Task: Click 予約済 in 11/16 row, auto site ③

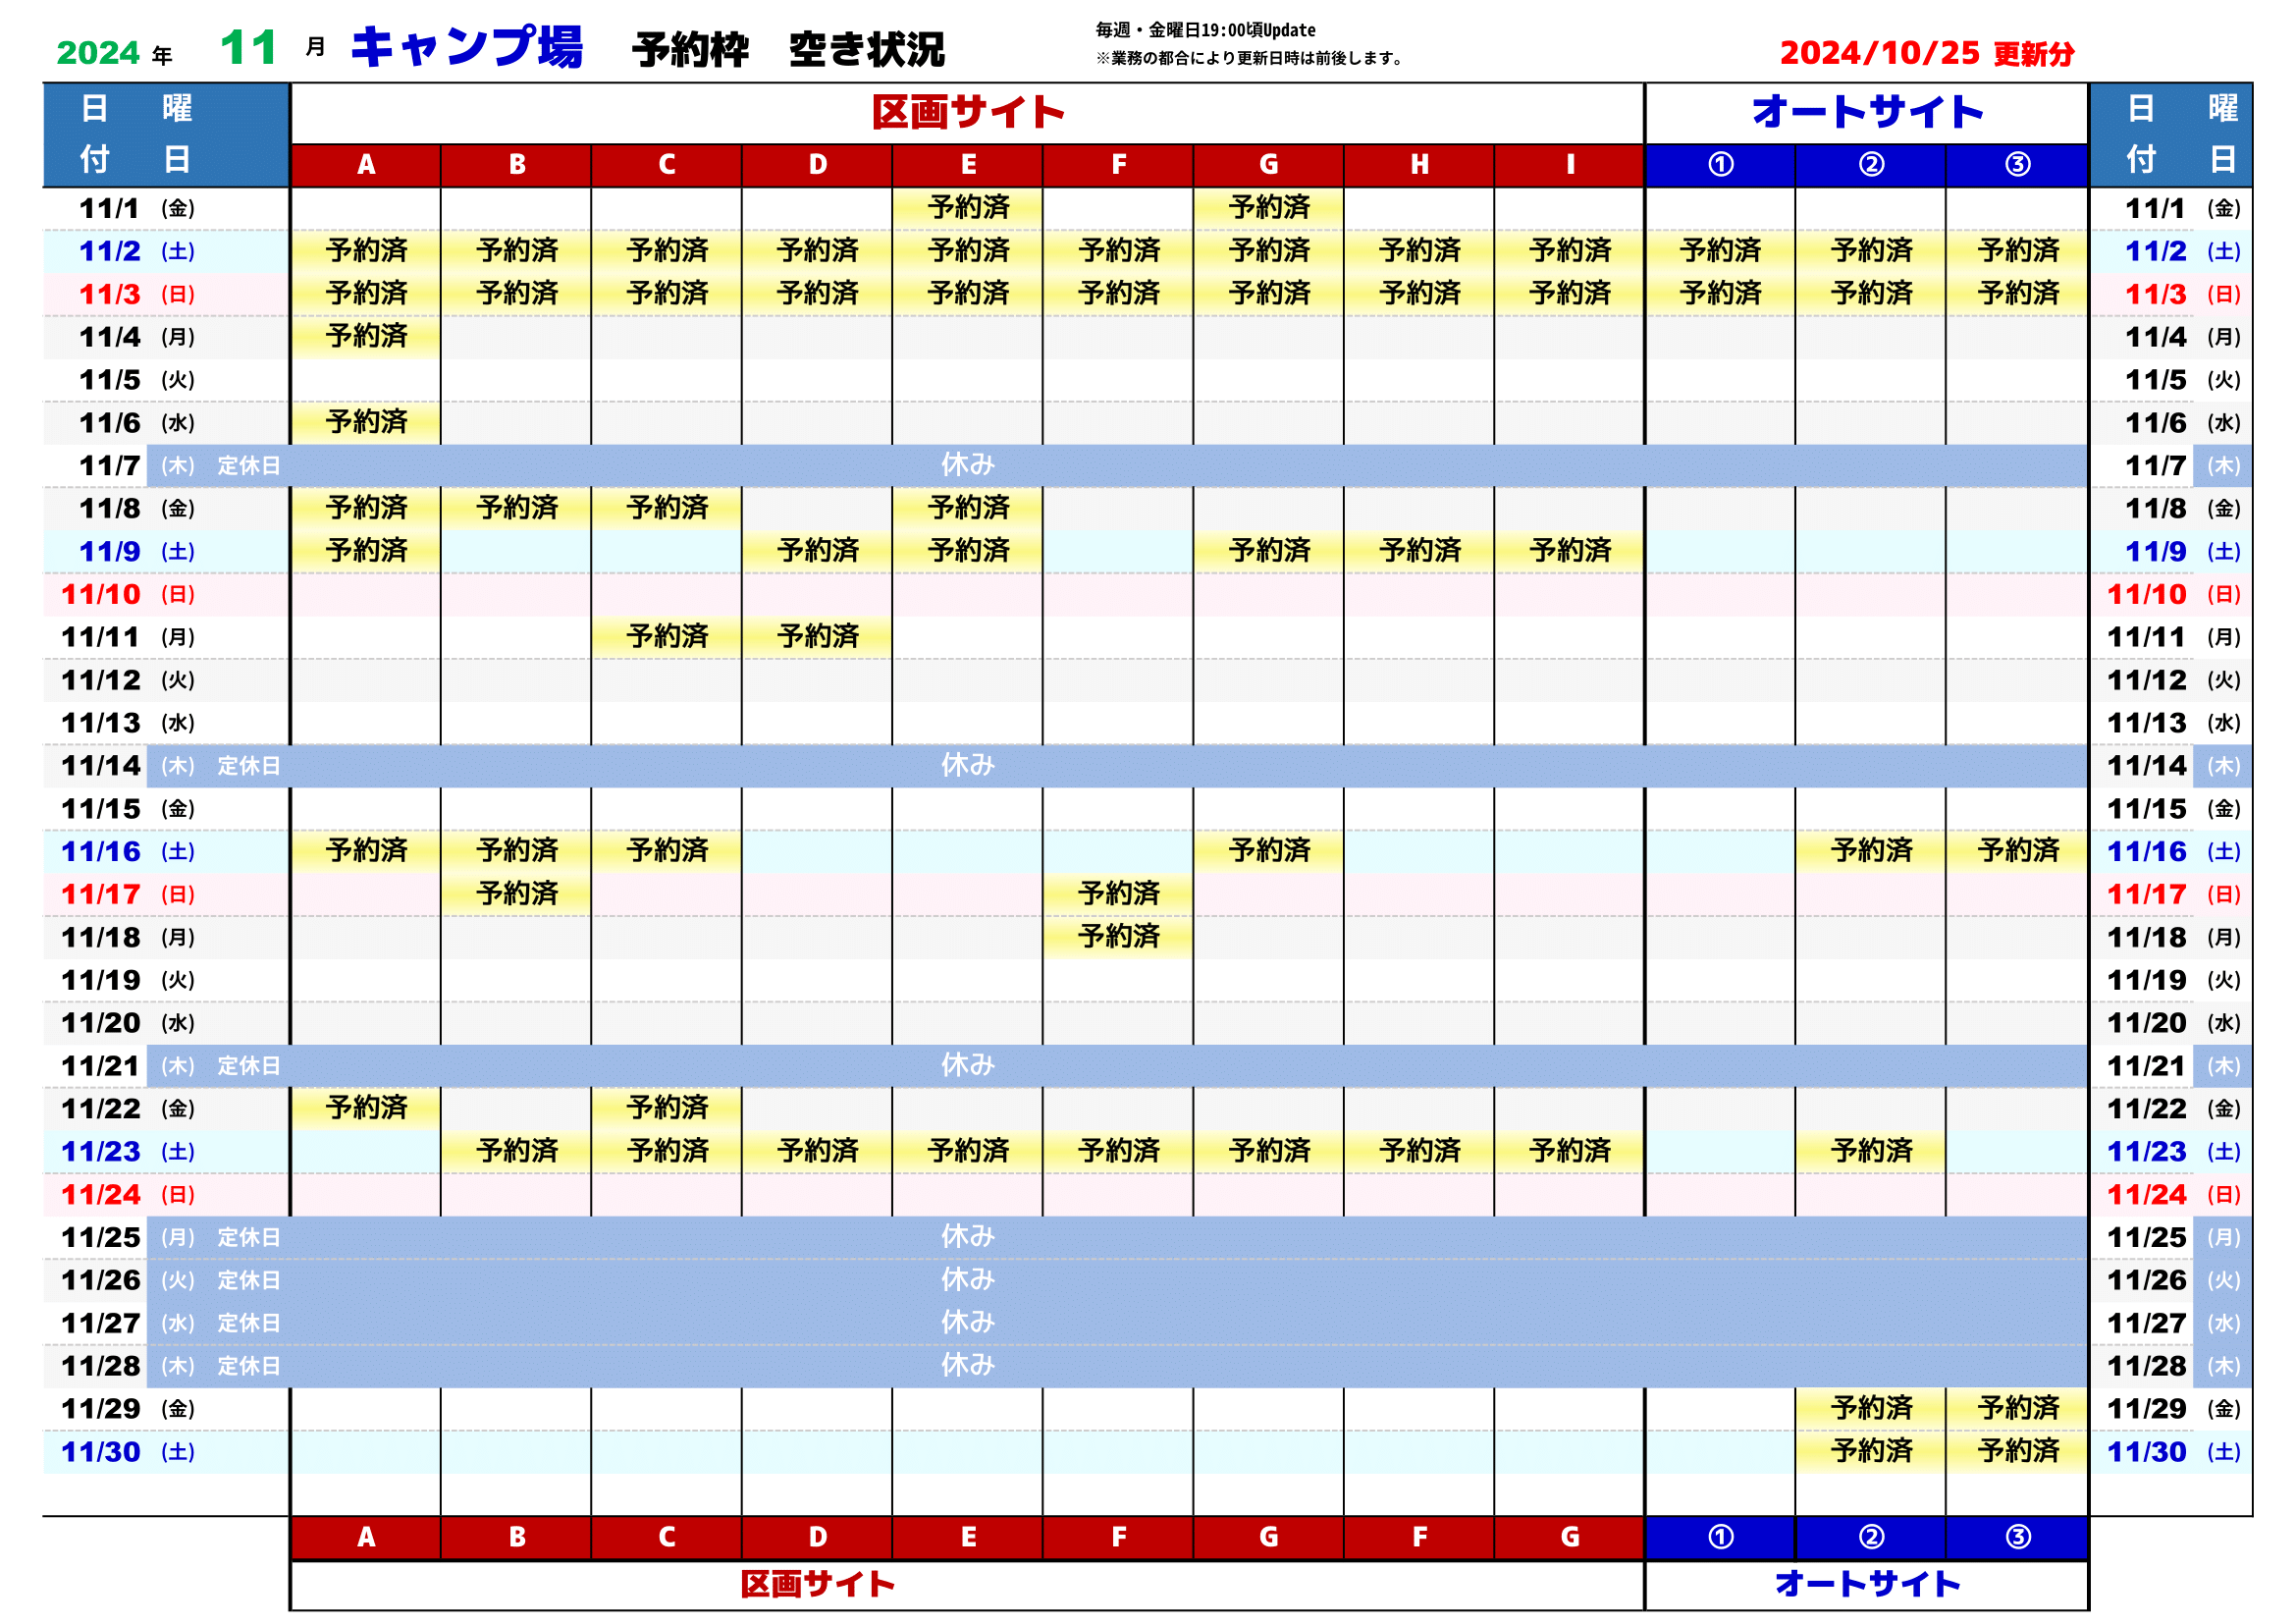Action: [2018, 851]
